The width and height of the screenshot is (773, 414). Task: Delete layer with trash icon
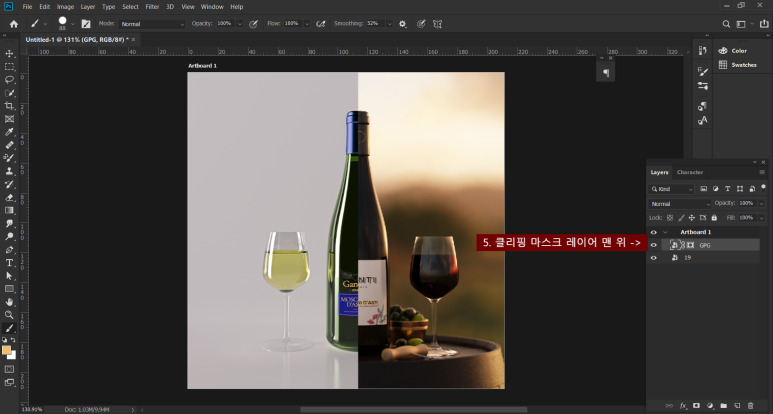(750, 406)
